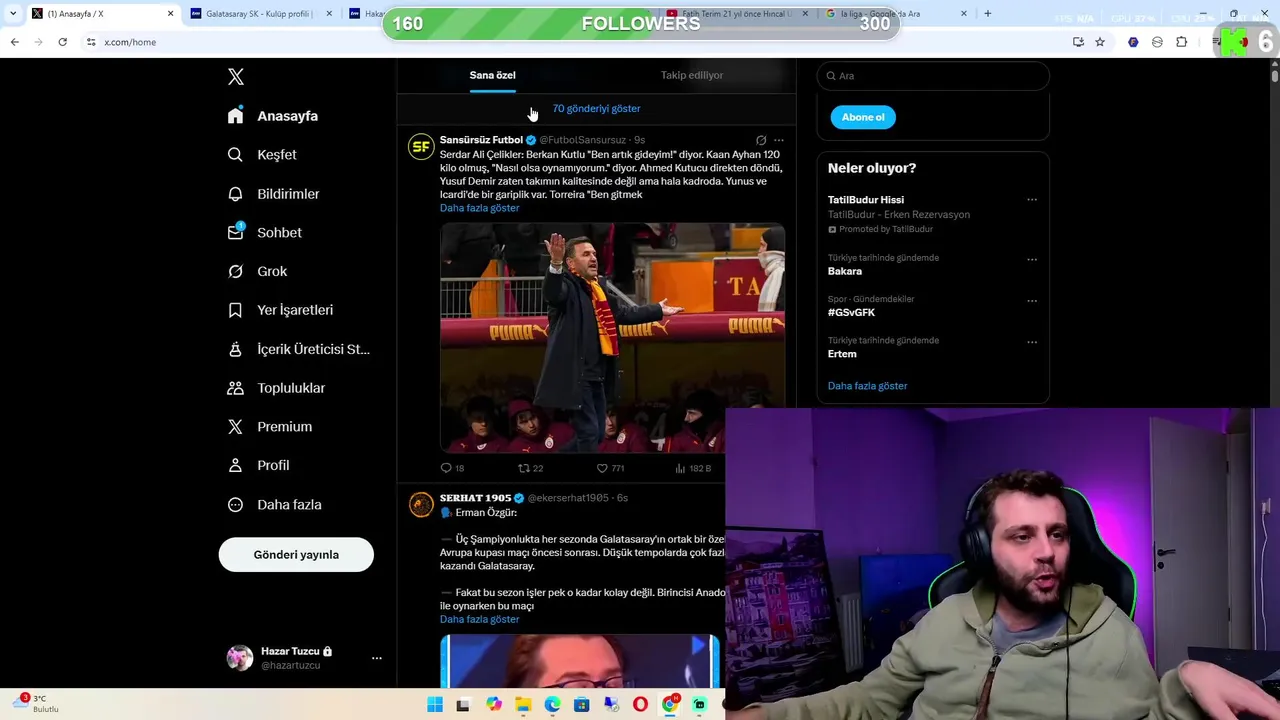The height and width of the screenshot is (720, 1280).
Task: Show more trends under Neler oluyor
Action: tap(867, 386)
